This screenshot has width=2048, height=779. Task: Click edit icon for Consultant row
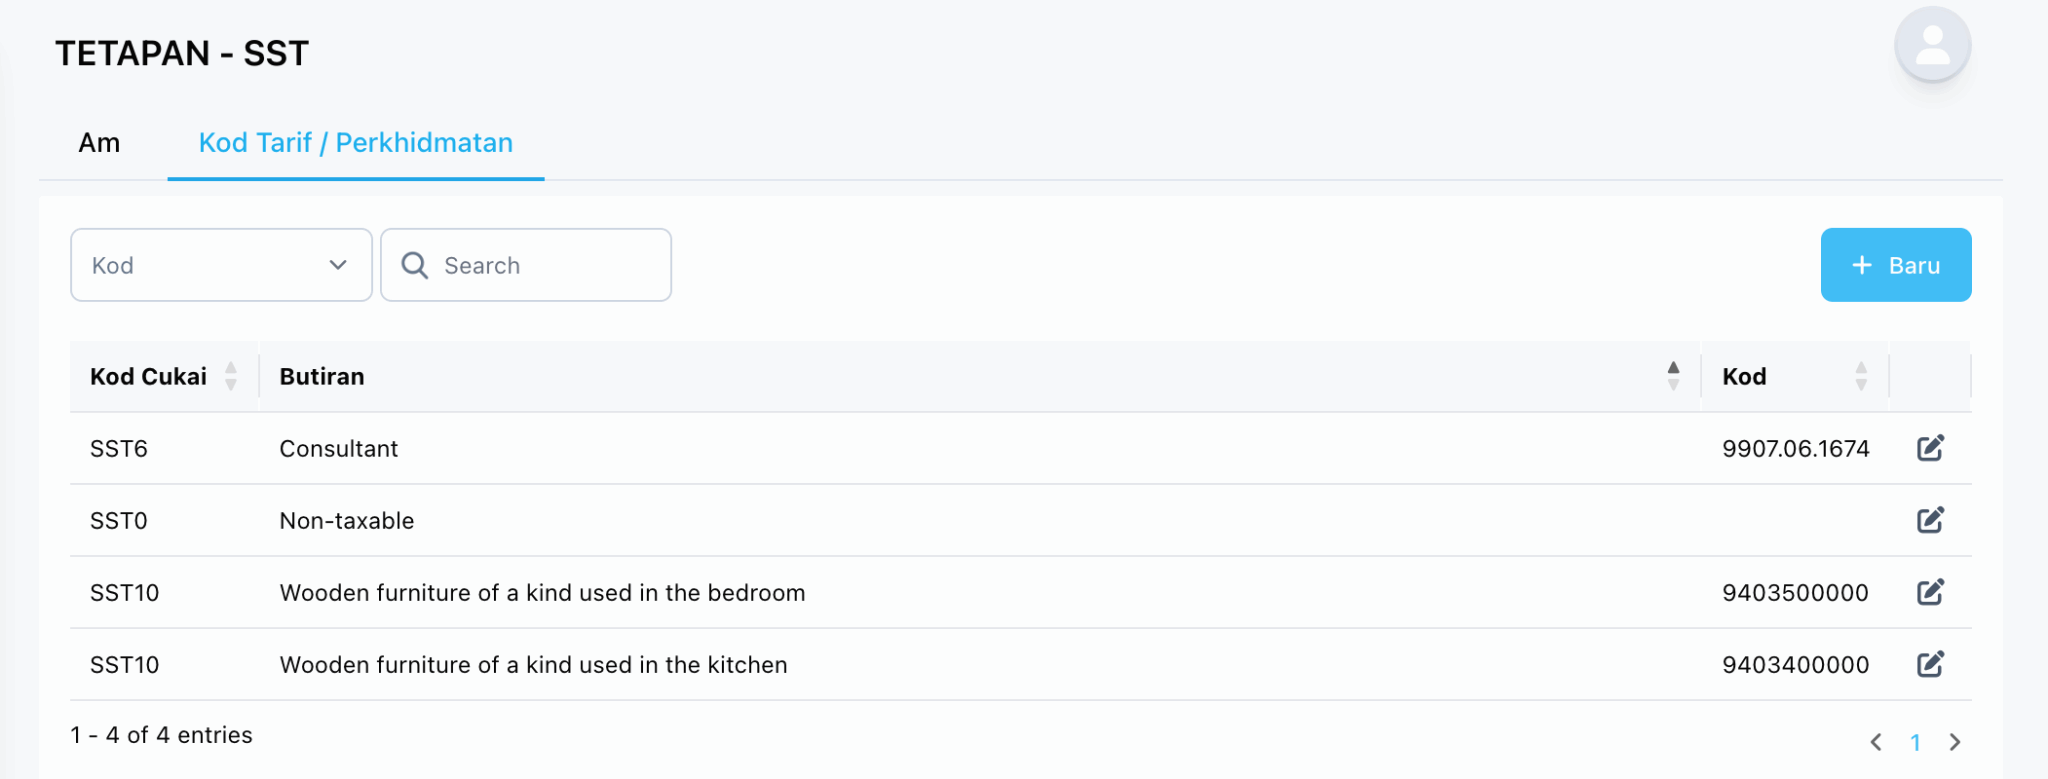click(x=1930, y=448)
